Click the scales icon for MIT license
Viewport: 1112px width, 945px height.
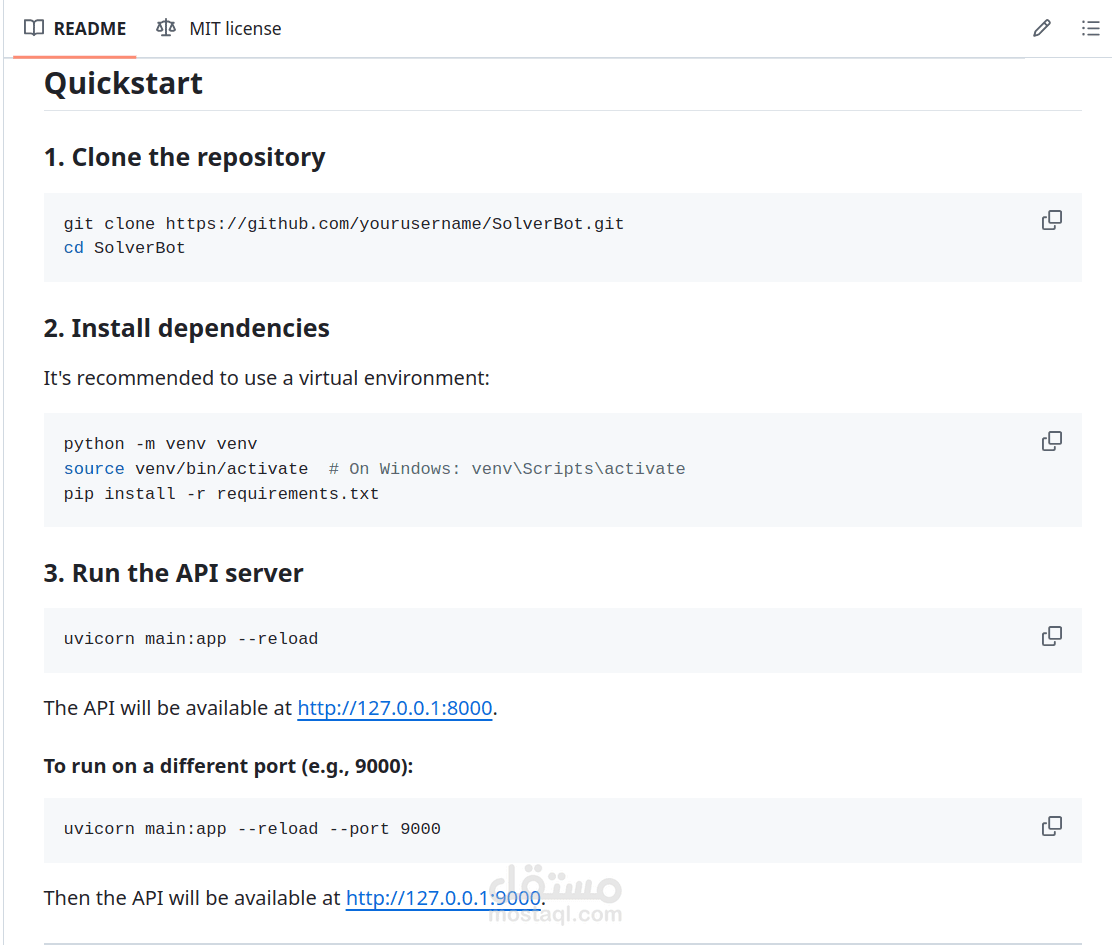pos(166,28)
